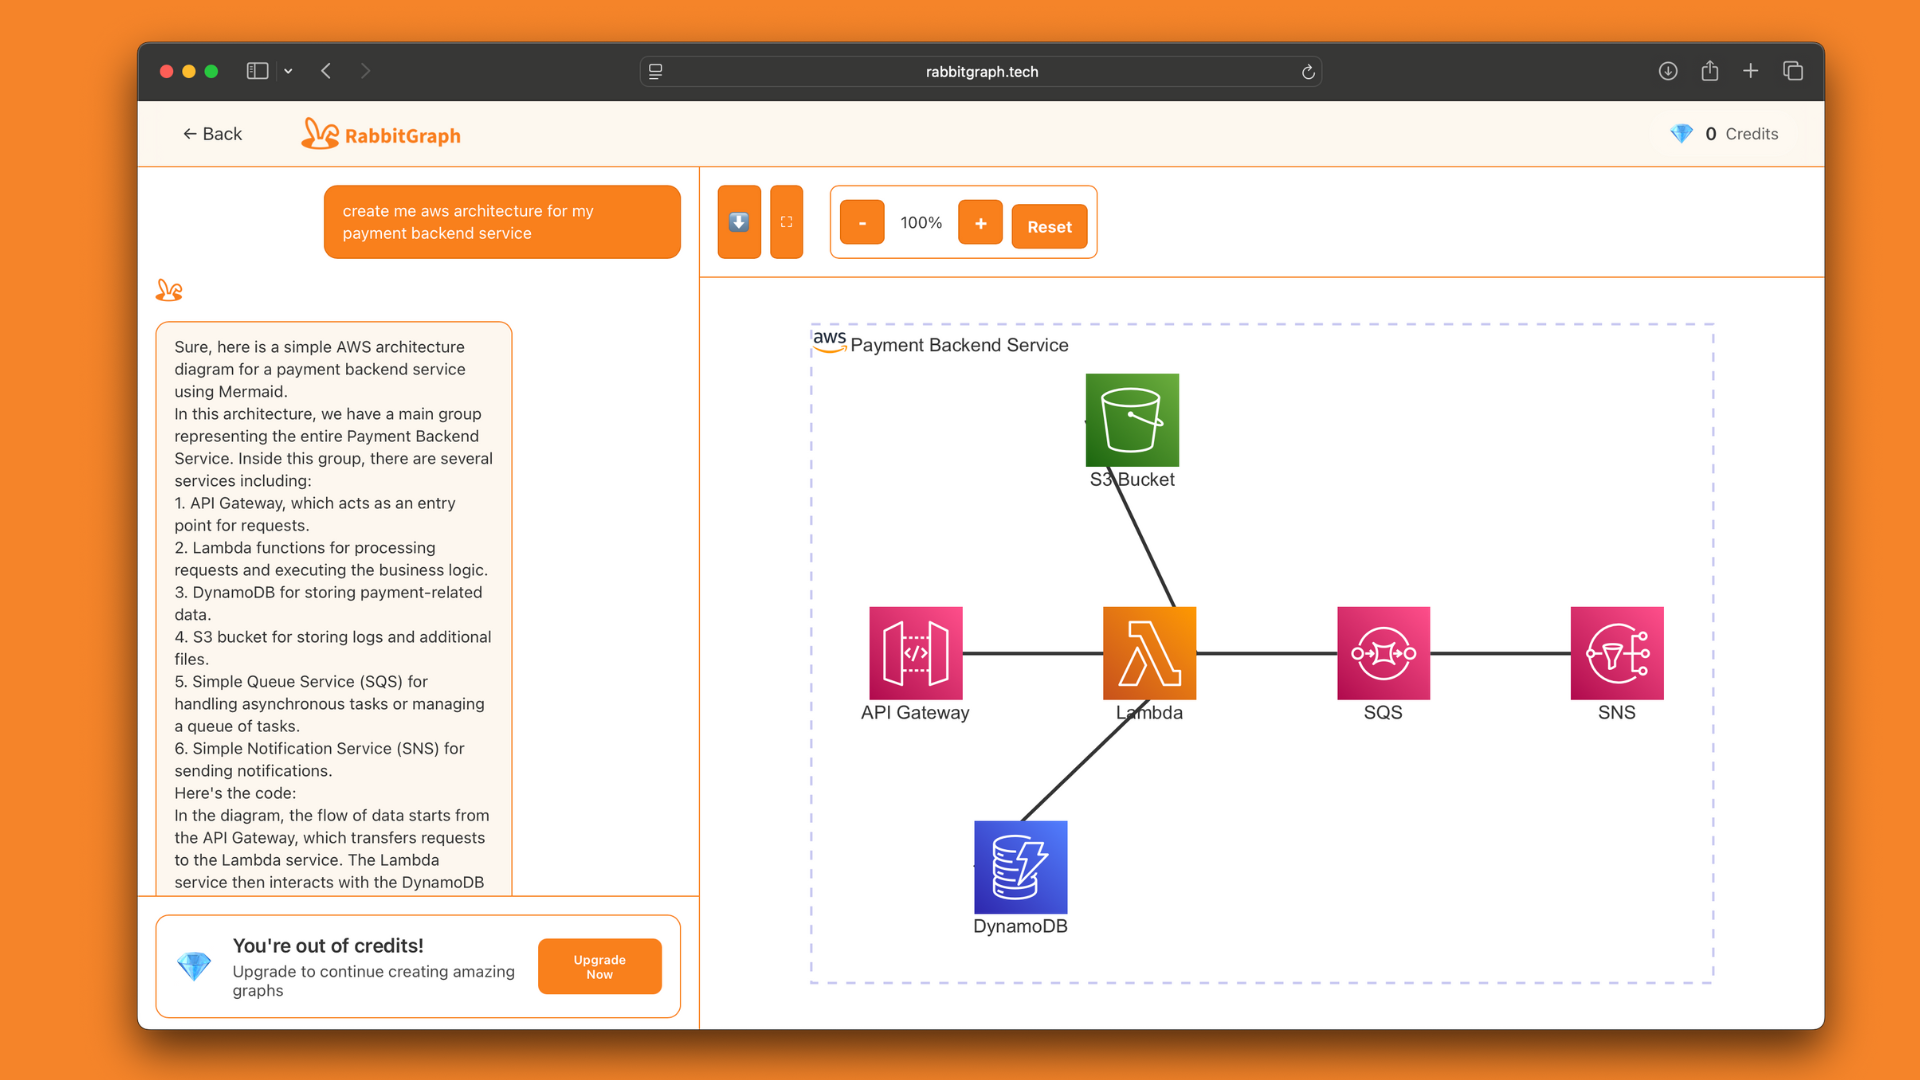Click the fullscreen expand icon button
This screenshot has height=1080, width=1920.
pyautogui.click(x=787, y=222)
